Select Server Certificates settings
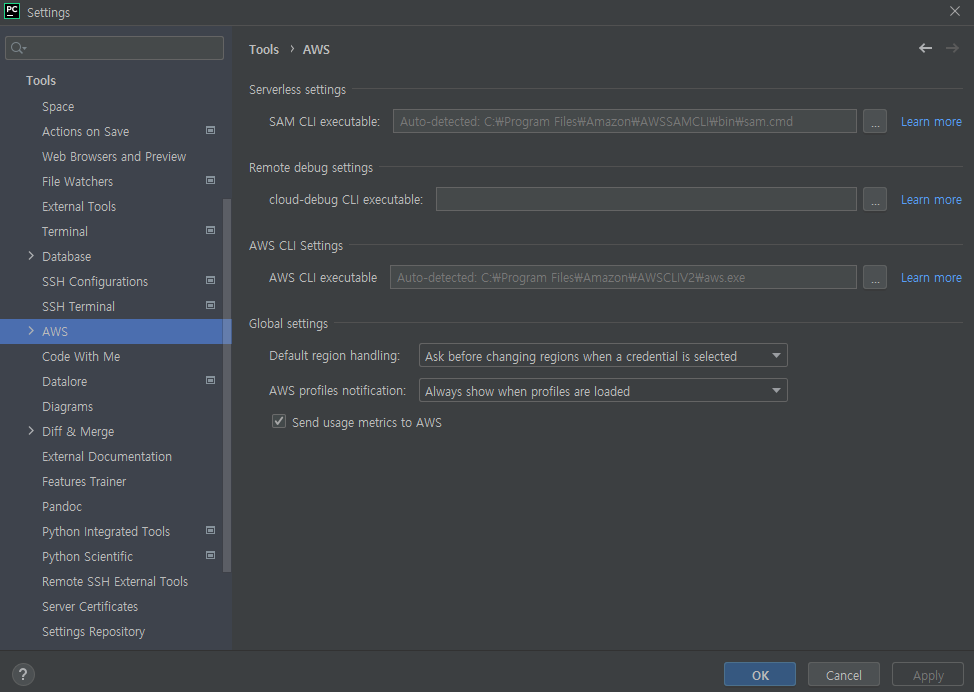974x692 pixels. coord(90,606)
